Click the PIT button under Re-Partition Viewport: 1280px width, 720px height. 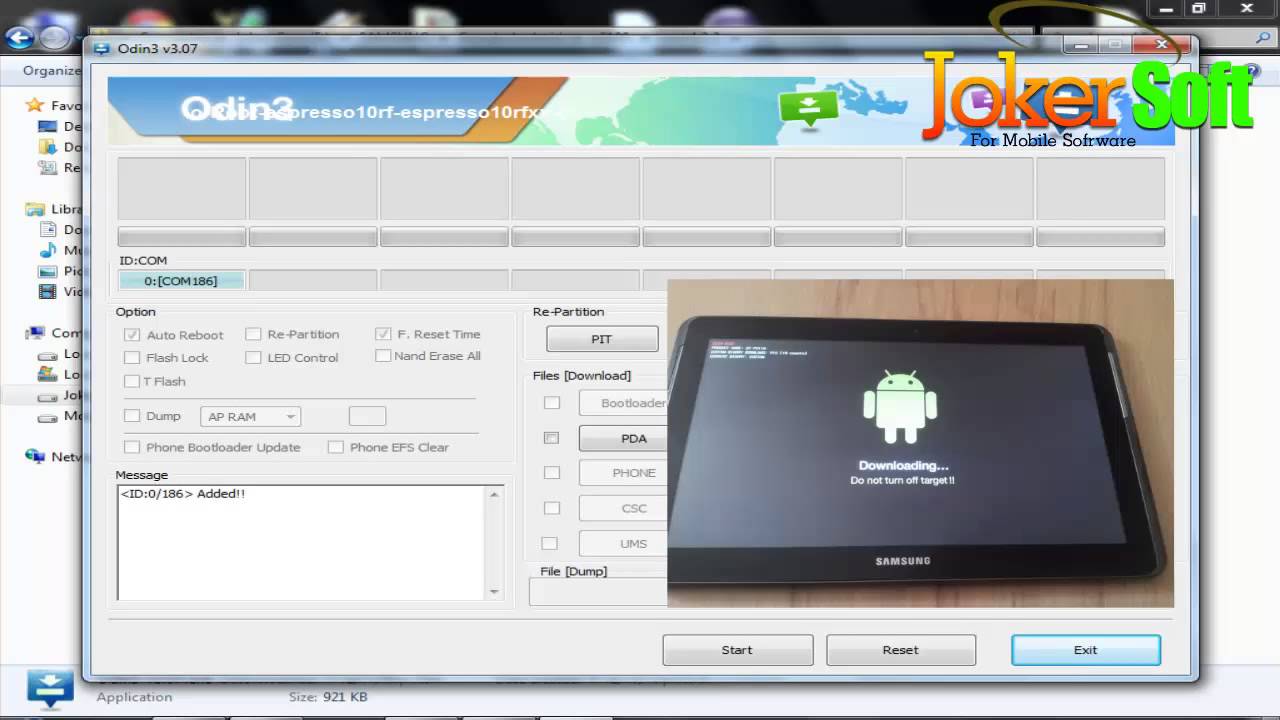coord(602,339)
